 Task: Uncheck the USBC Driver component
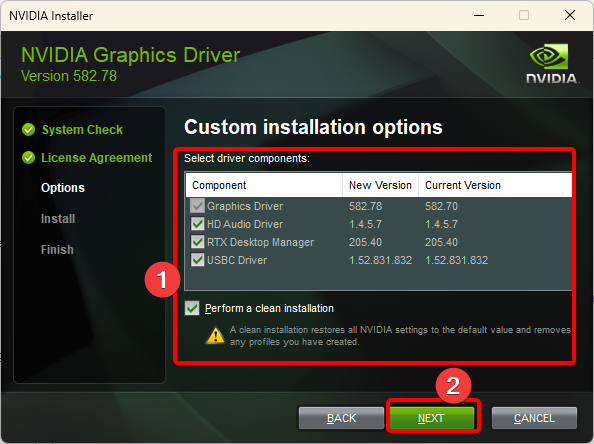coord(197,260)
